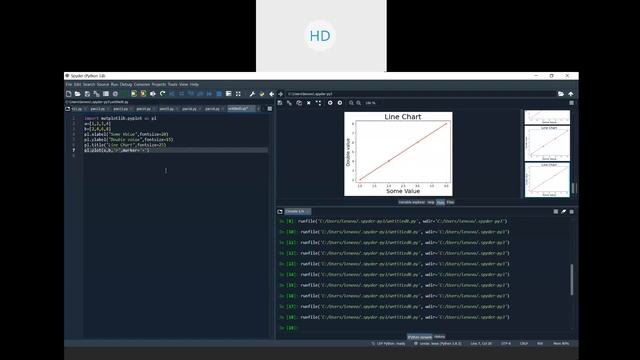The height and width of the screenshot is (360, 640).
Task: Click the New file icon in the toolbar
Action: tap(68, 94)
